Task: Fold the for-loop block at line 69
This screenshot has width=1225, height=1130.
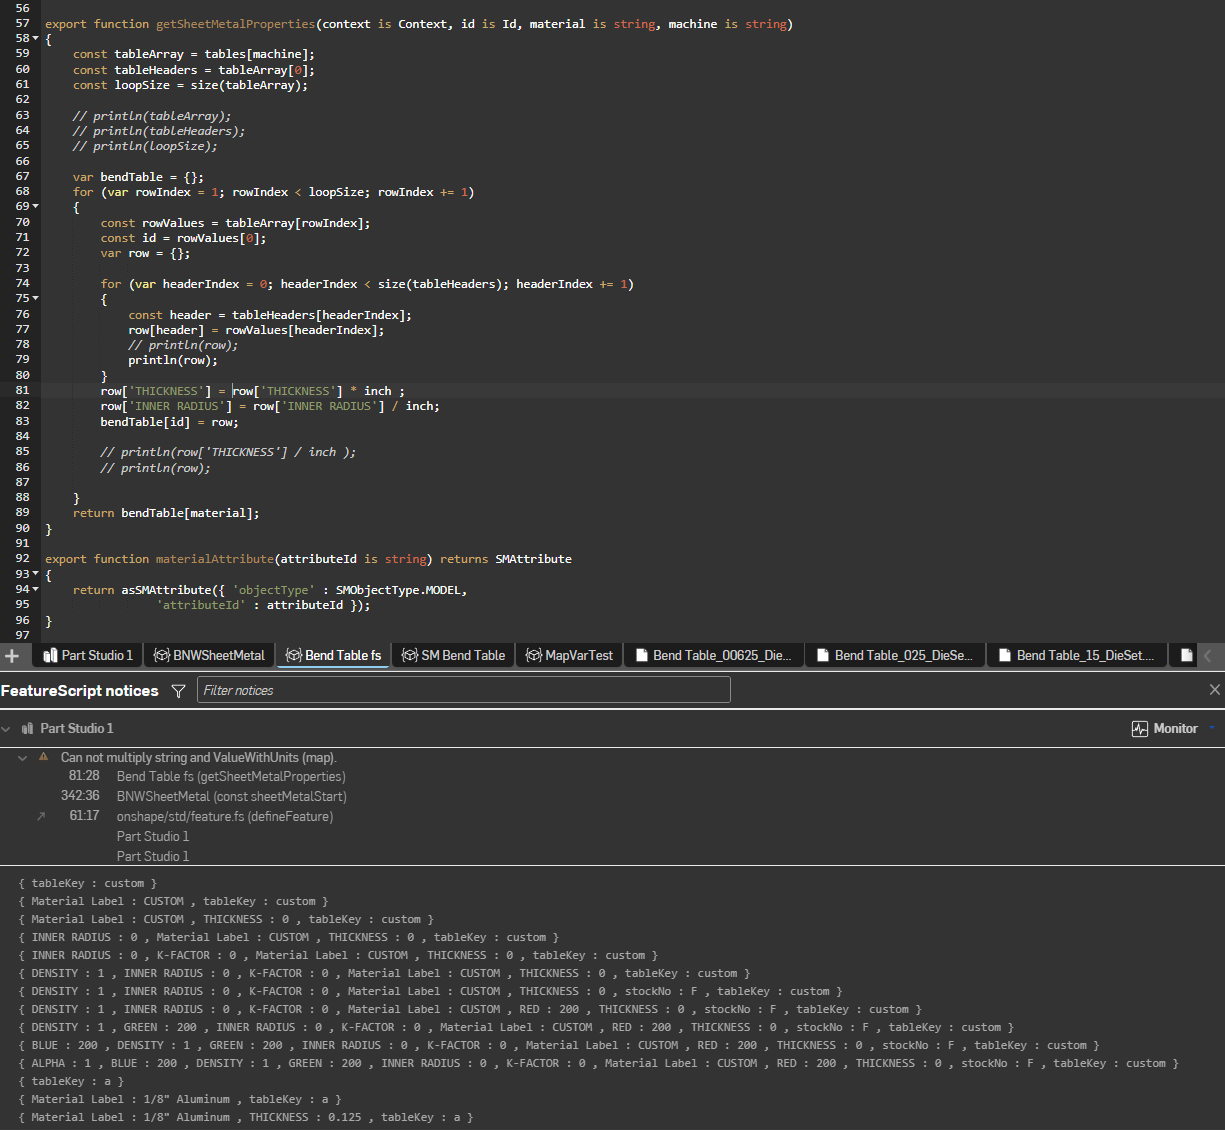Action: coord(36,207)
